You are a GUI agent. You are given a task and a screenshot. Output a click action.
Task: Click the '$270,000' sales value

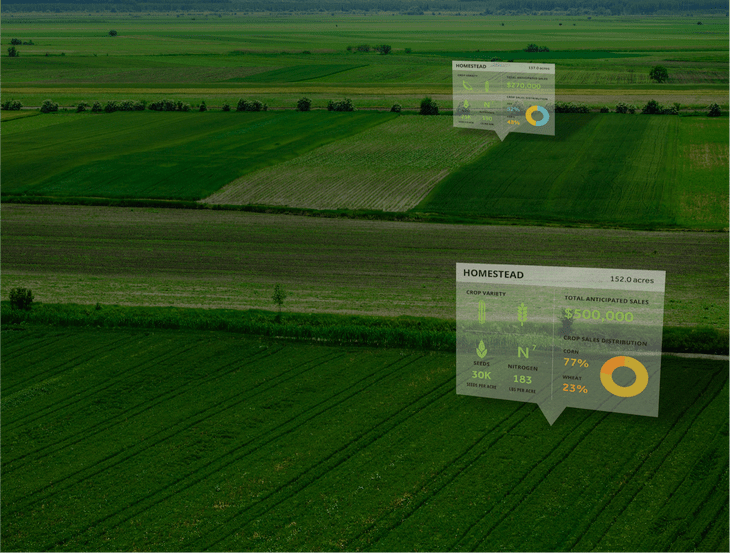tap(524, 86)
